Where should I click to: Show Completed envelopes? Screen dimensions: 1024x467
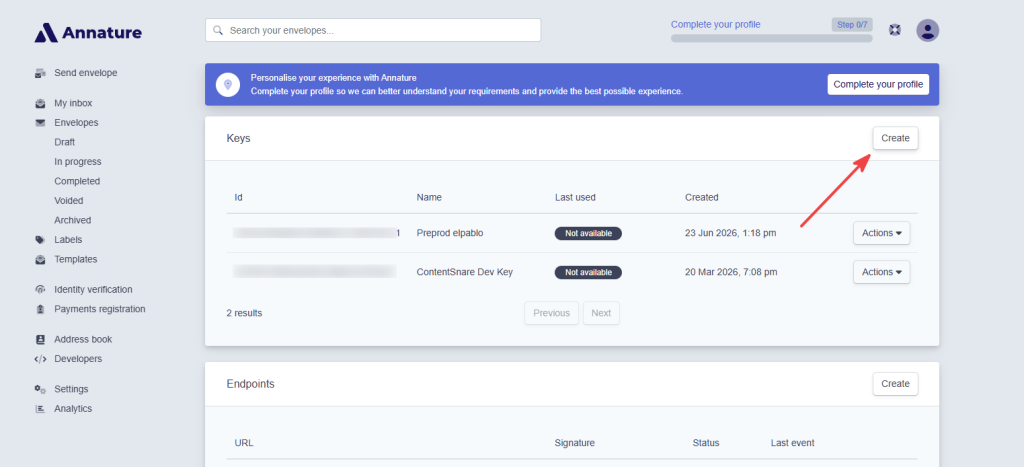point(77,182)
